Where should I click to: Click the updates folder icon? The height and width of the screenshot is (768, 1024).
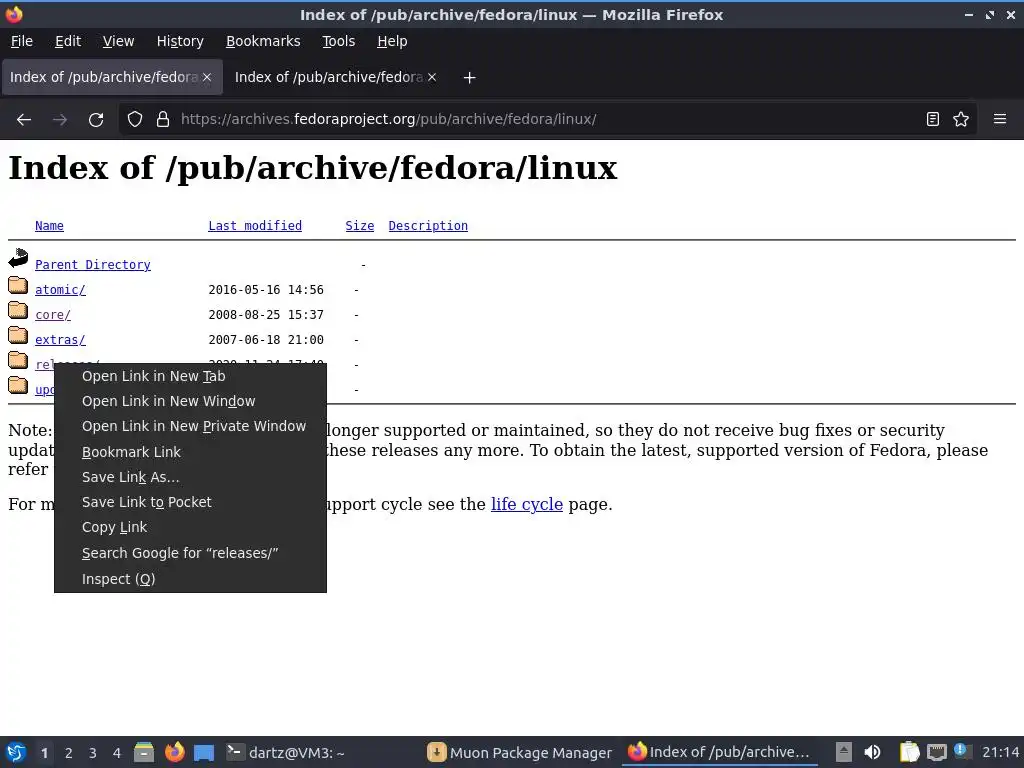[x=18, y=386]
